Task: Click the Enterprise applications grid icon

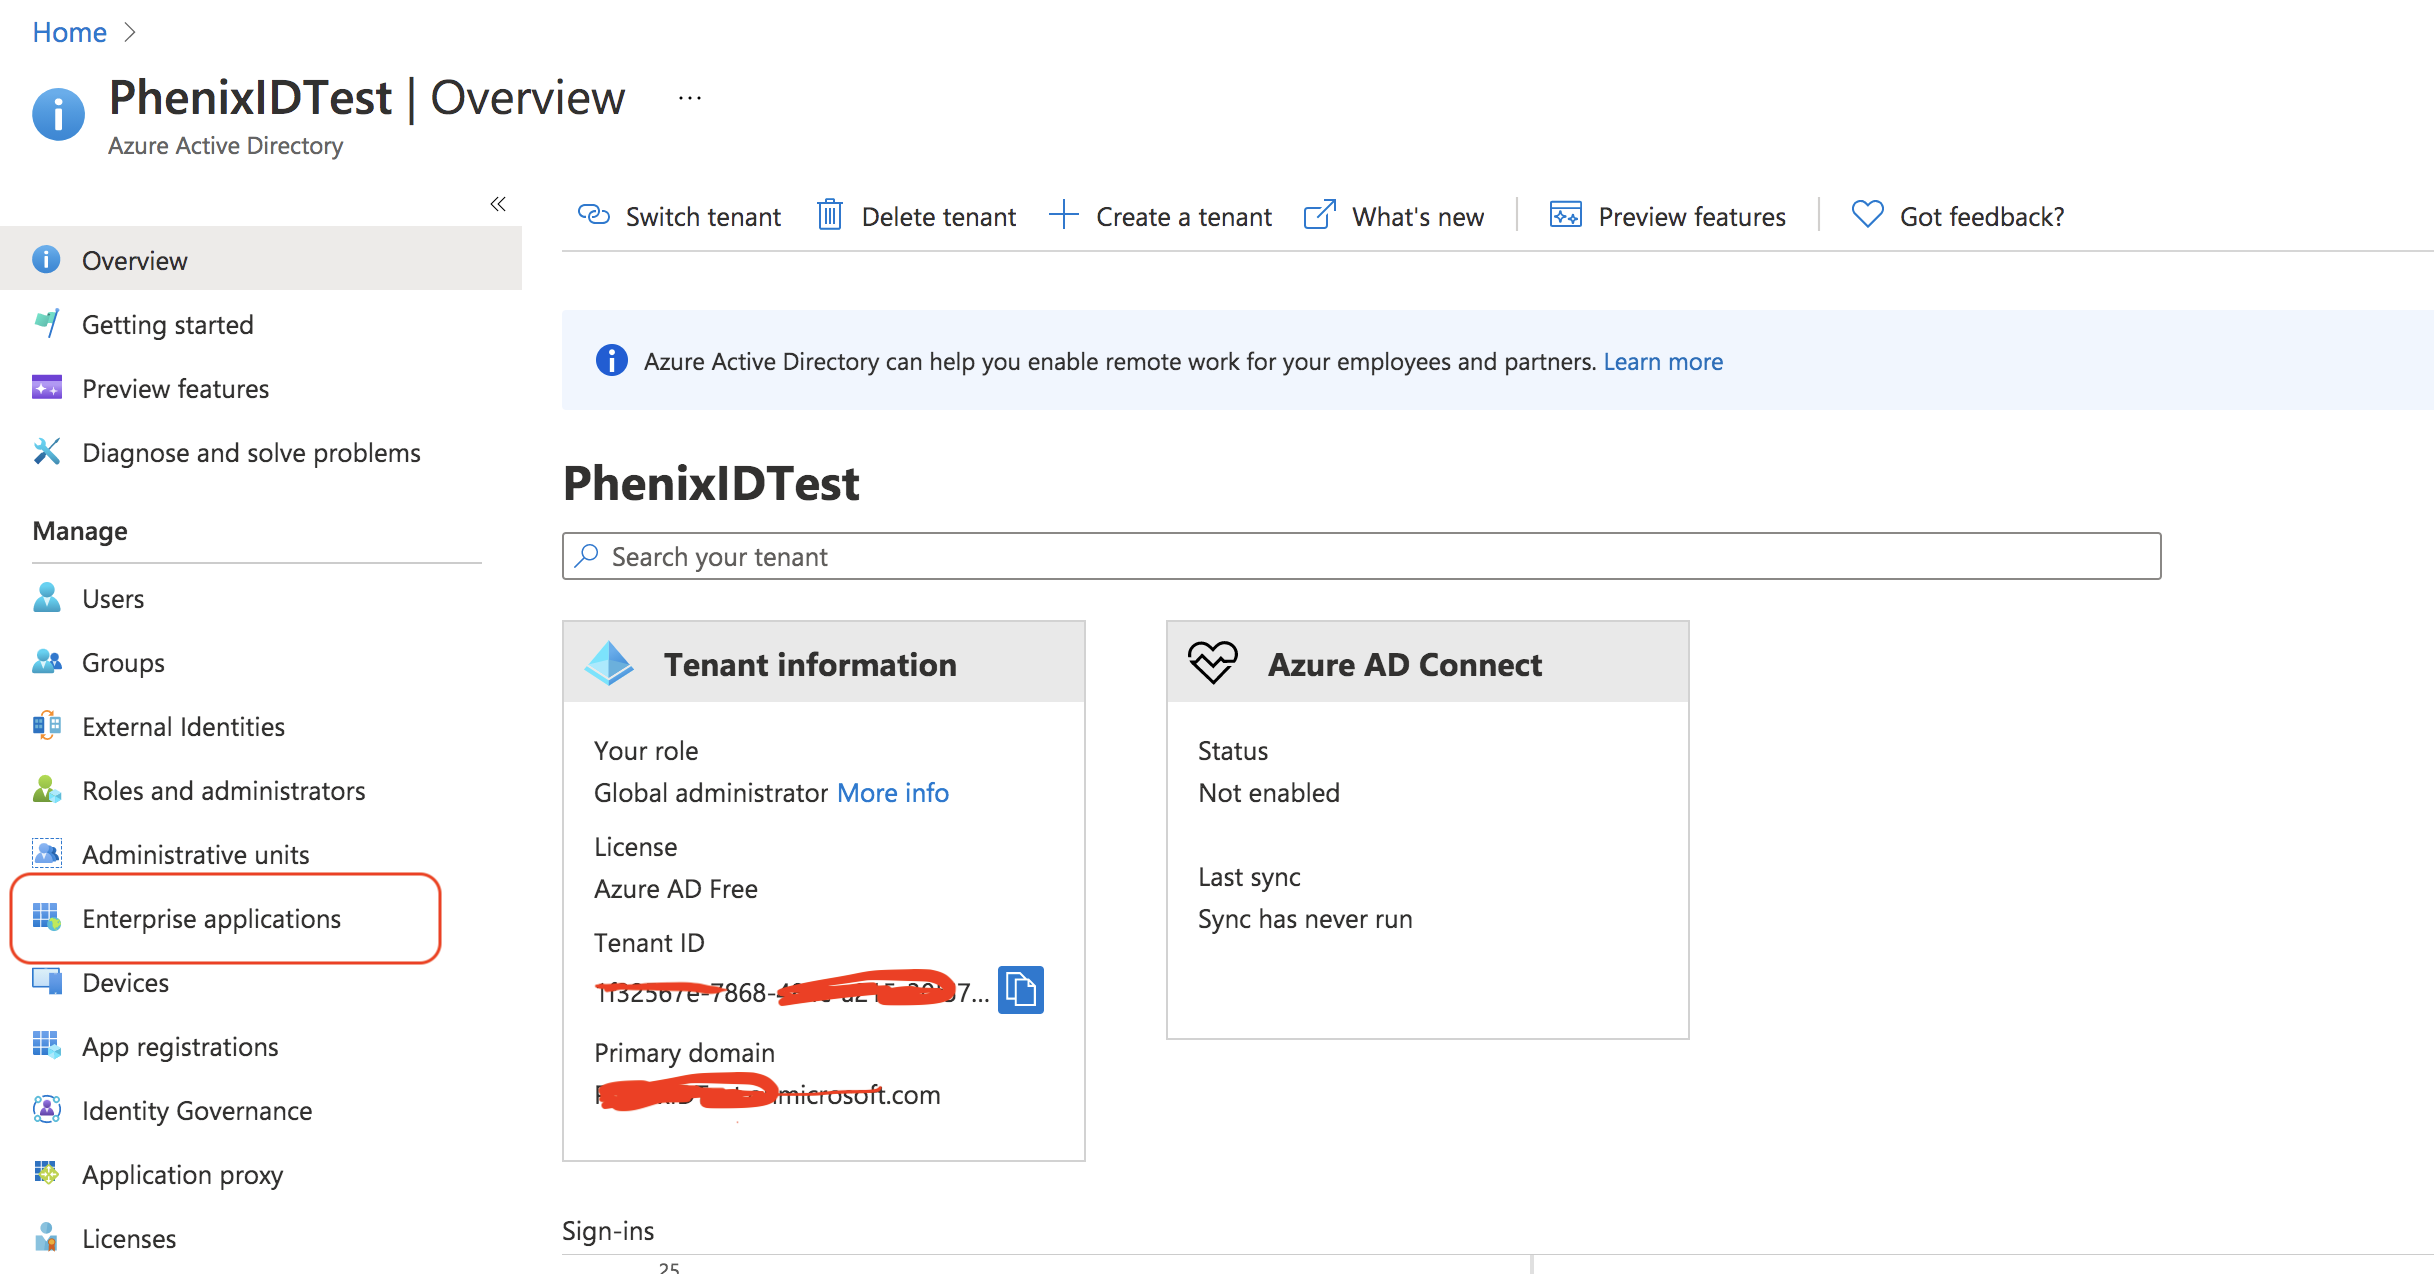Action: 46,917
